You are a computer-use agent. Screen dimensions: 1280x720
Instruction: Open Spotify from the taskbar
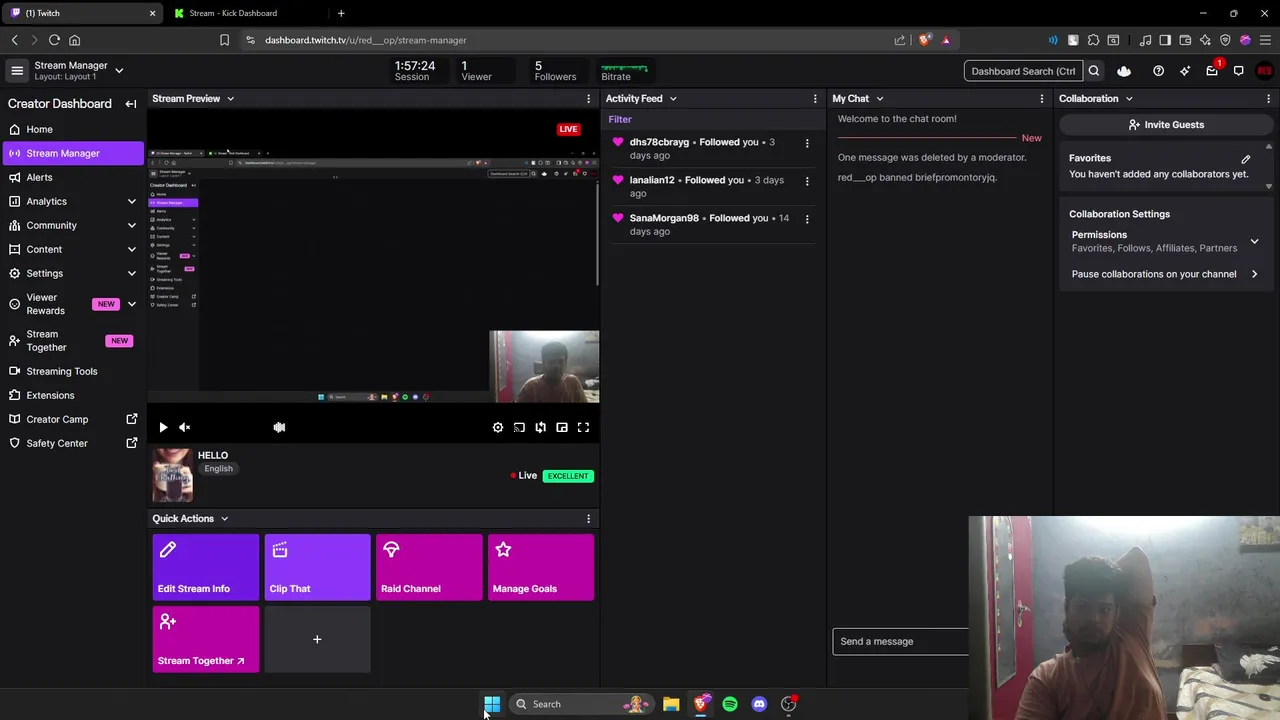730,704
